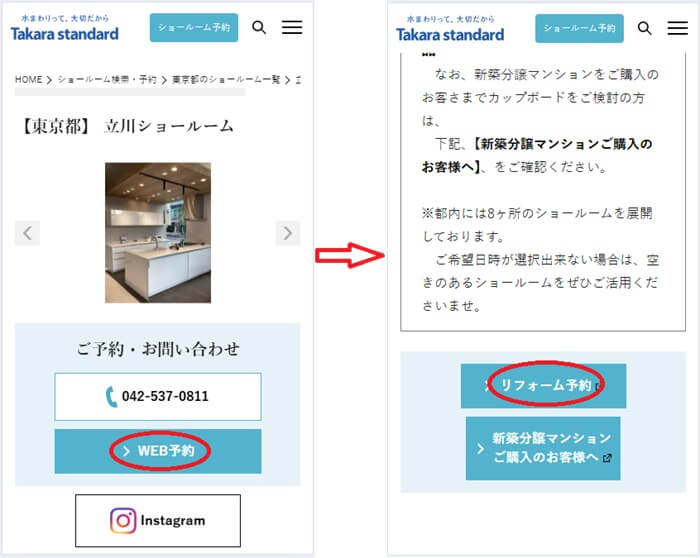Click 新築分譲マンションご購入のお客様へ button
This screenshot has width=700, height=558.
pos(543,448)
